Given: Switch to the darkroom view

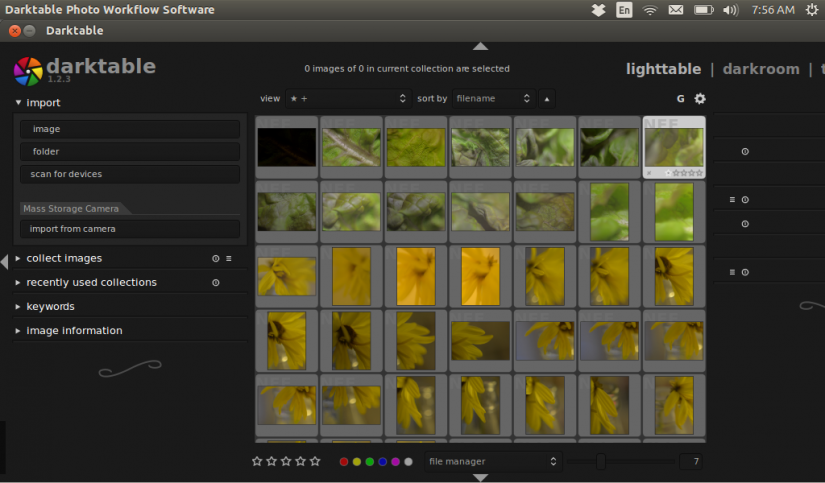Looking at the screenshot, I should pyautogui.click(x=761, y=69).
